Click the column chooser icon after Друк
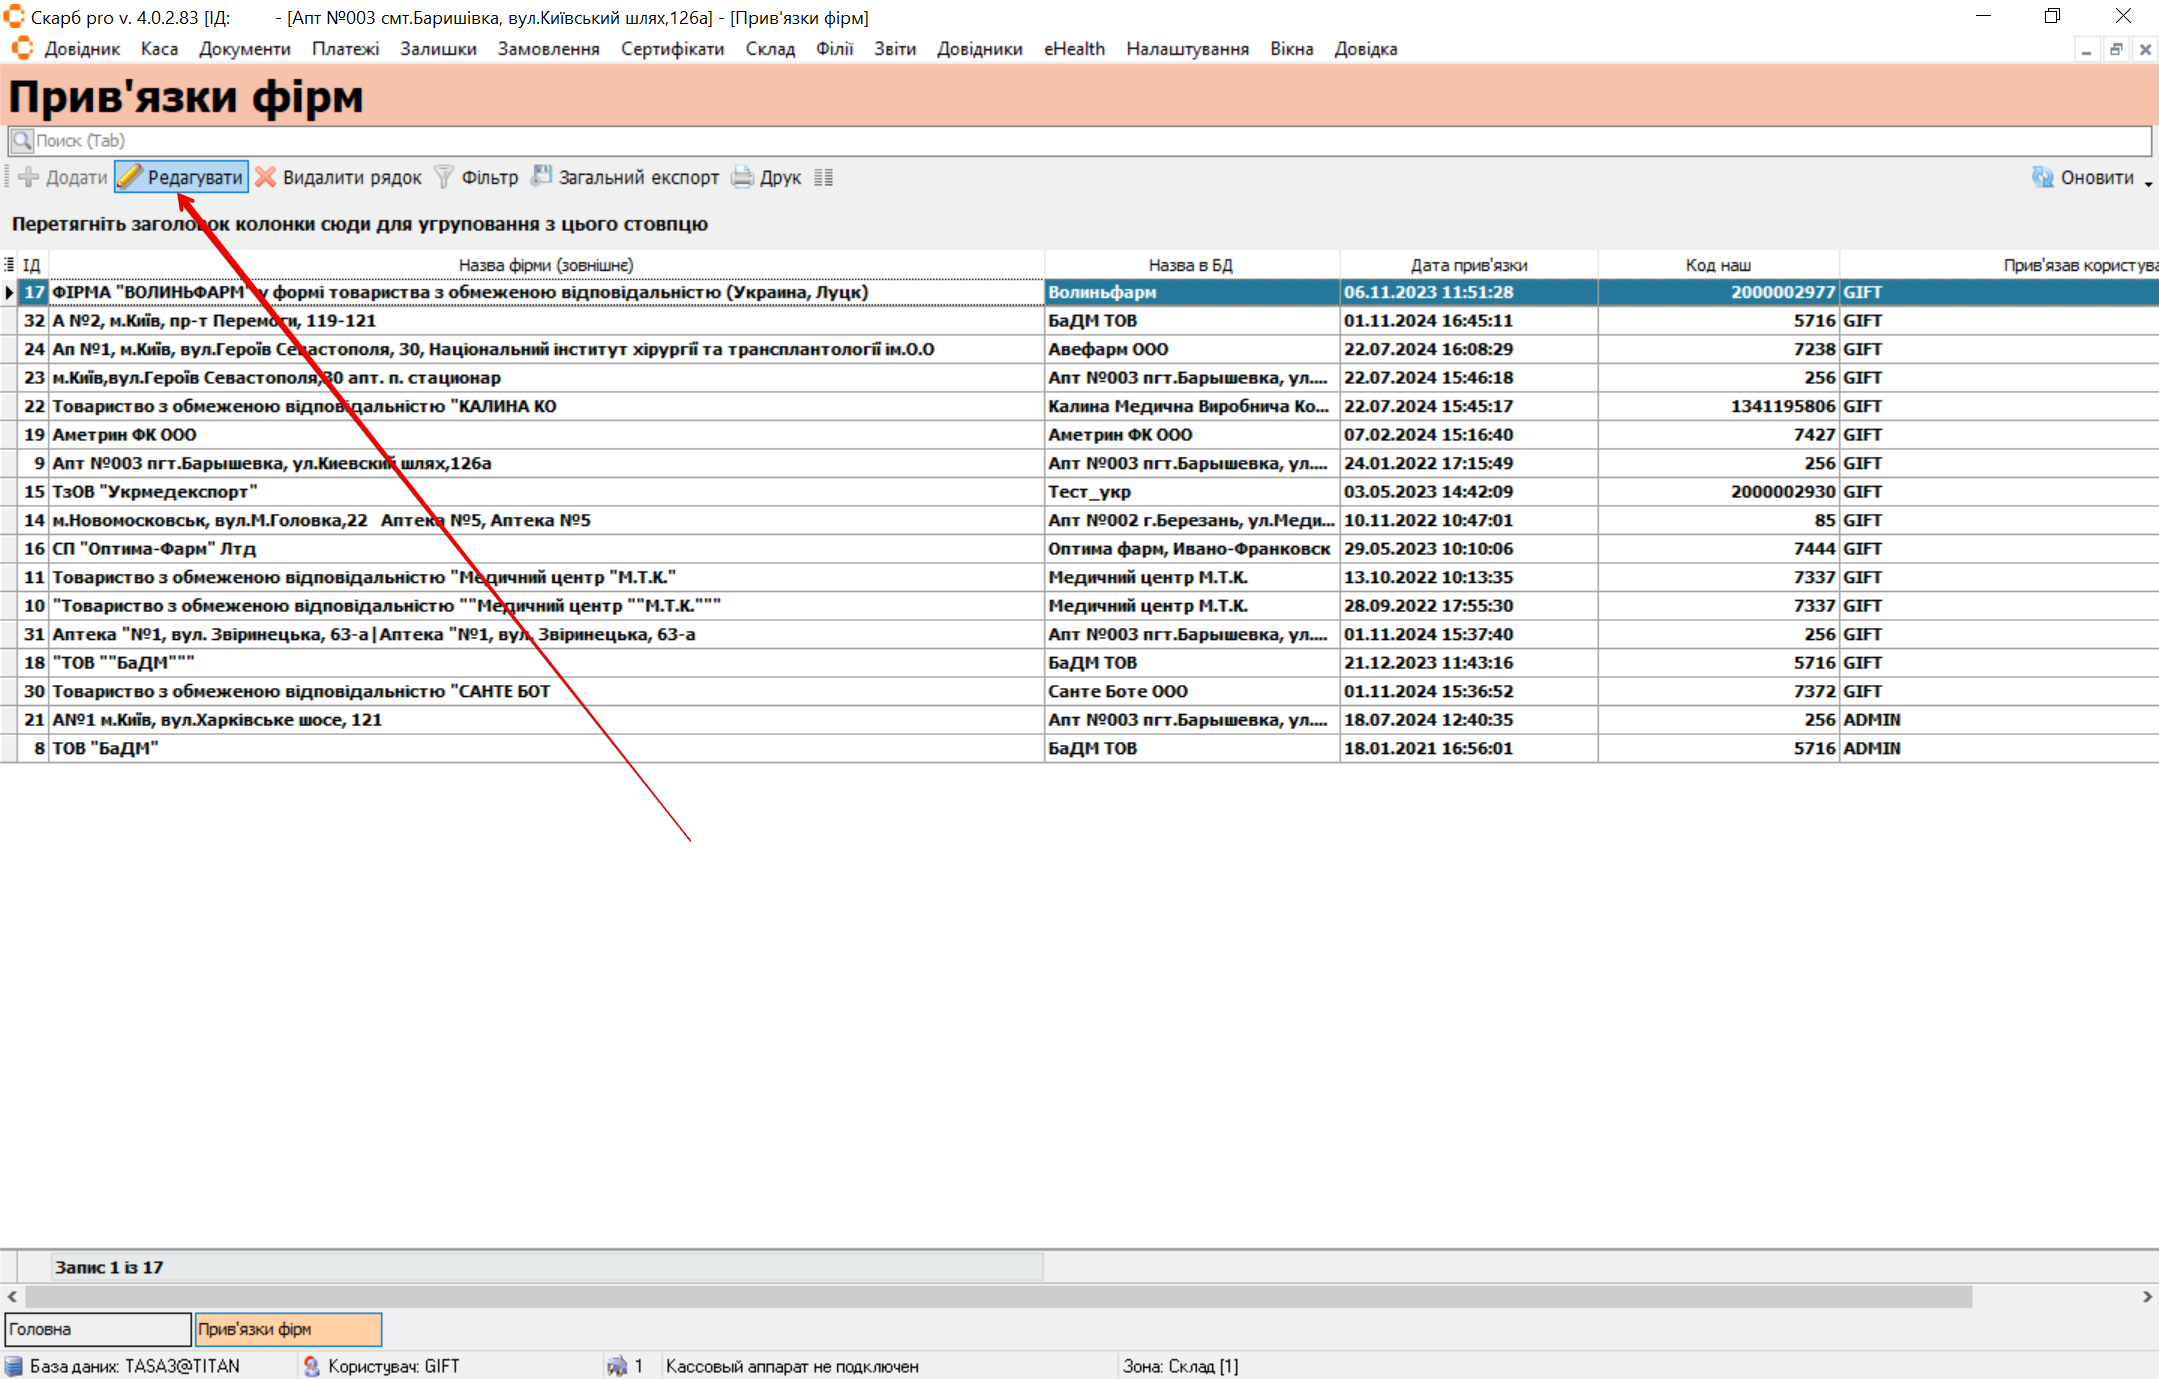The image size is (2159, 1379). pyautogui.click(x=823, y=177)
